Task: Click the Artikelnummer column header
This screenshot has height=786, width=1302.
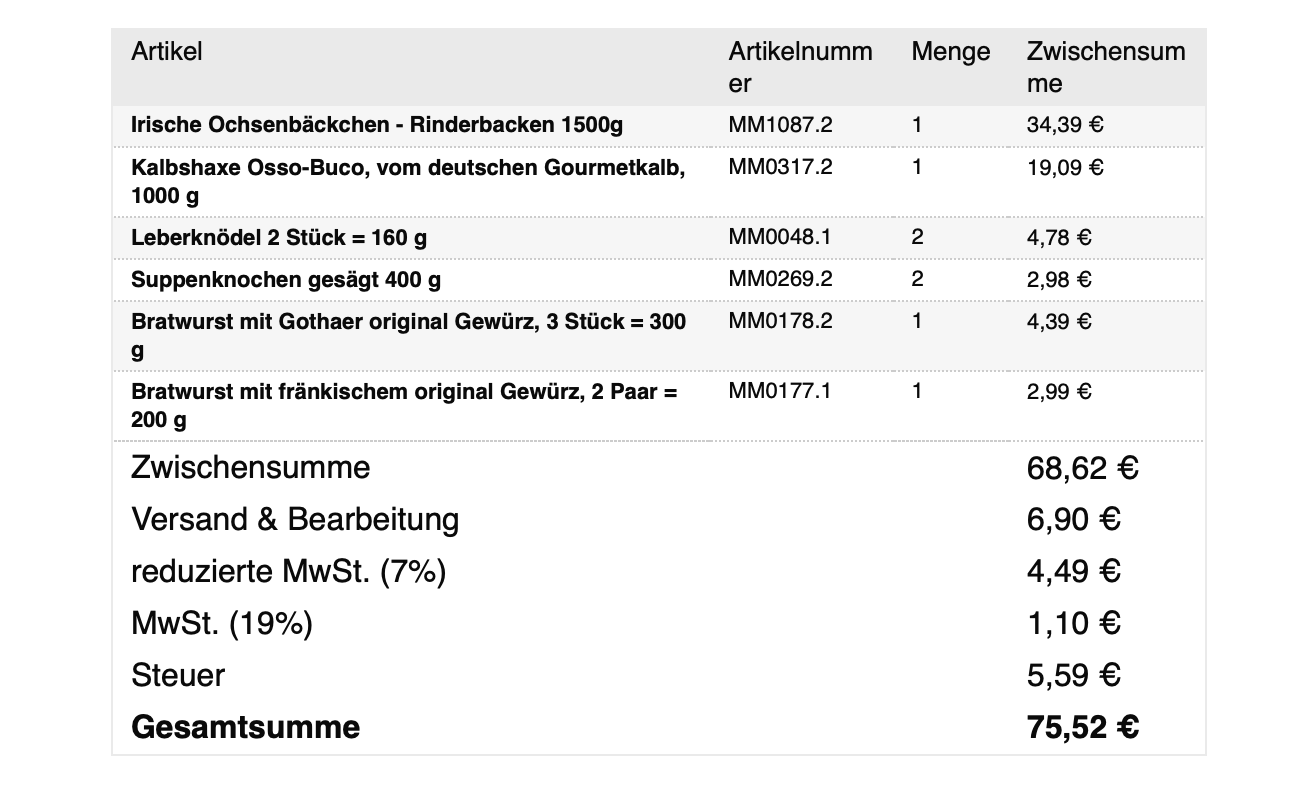Action: pyautogui.click(x=799, y=67)
